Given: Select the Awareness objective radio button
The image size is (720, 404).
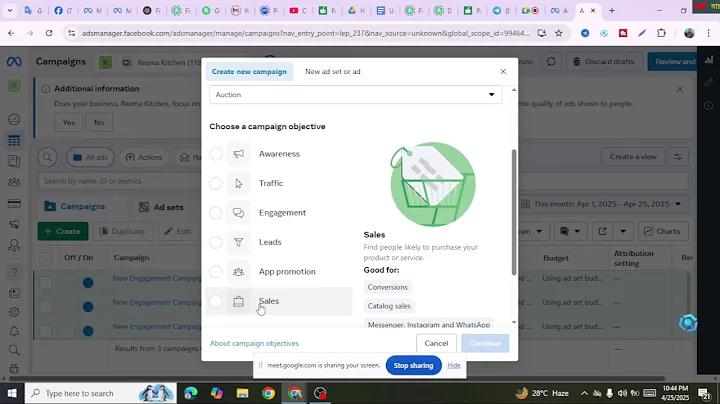Looking at the screenshot, I should [x=216, y=154].
